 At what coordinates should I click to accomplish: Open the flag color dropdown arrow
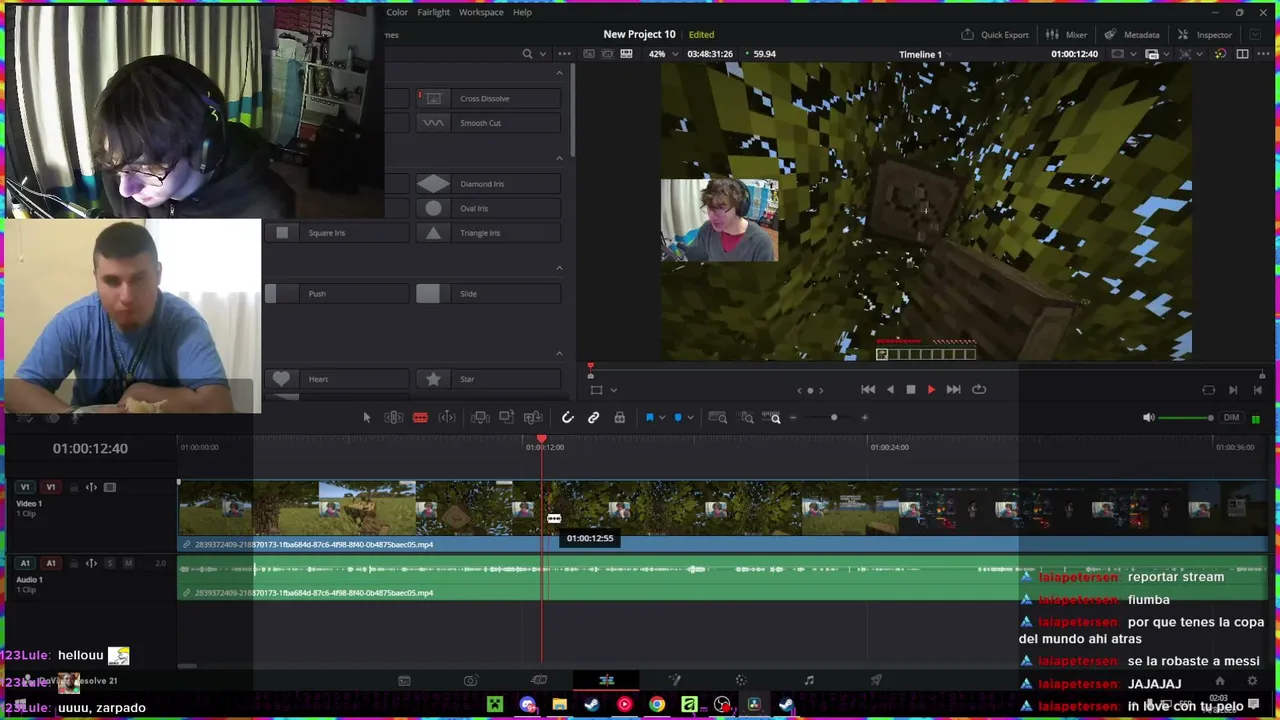661,418
